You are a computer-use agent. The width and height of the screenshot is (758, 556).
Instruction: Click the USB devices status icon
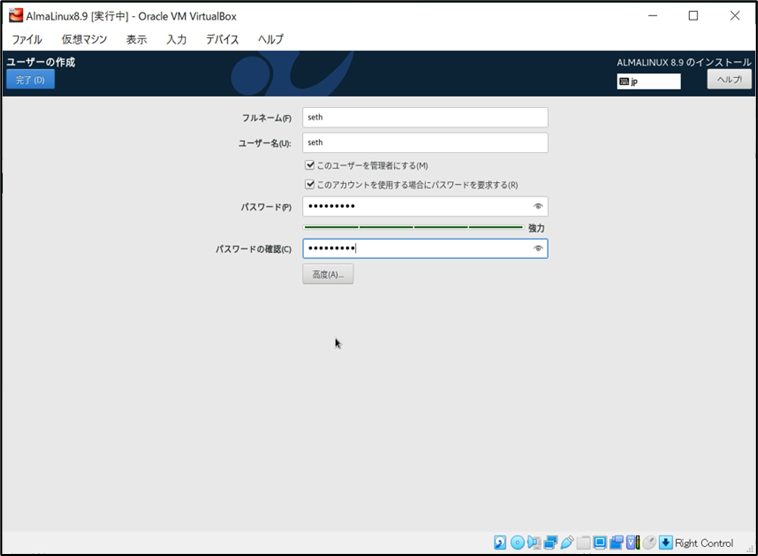coord(567,542)
